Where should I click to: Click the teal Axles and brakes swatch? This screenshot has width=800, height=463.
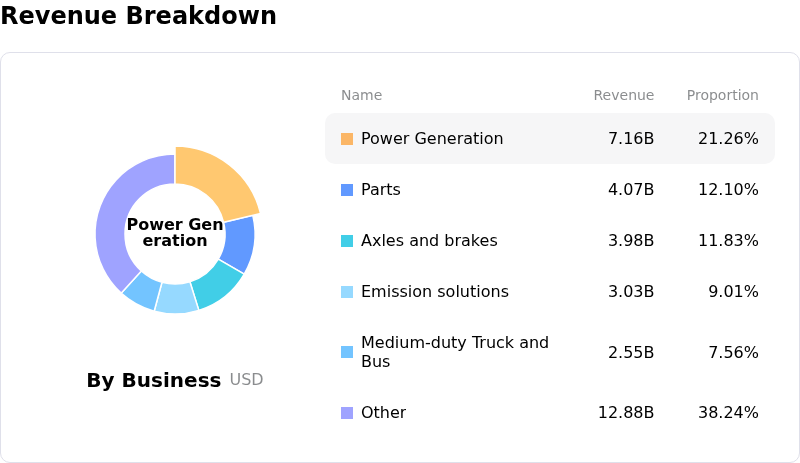tap(347, 241)
